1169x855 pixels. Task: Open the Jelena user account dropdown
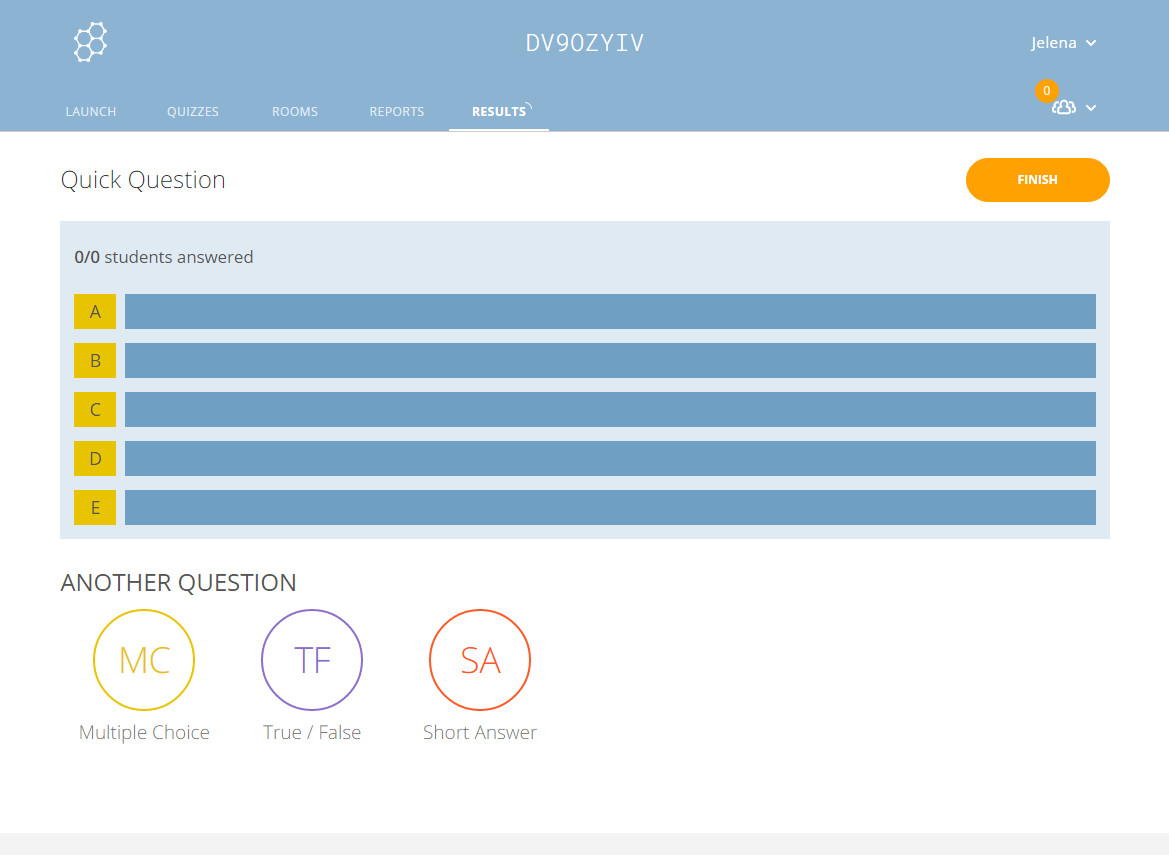pyautogui.click(x=1063, y=43)
